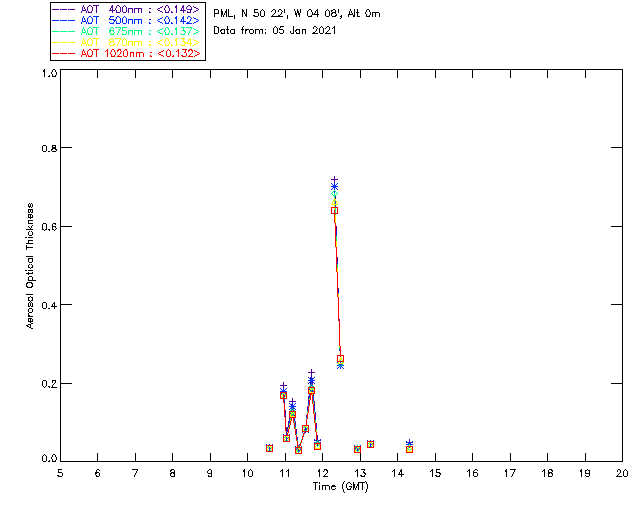Click the x-axis label 12

[322, 473]
